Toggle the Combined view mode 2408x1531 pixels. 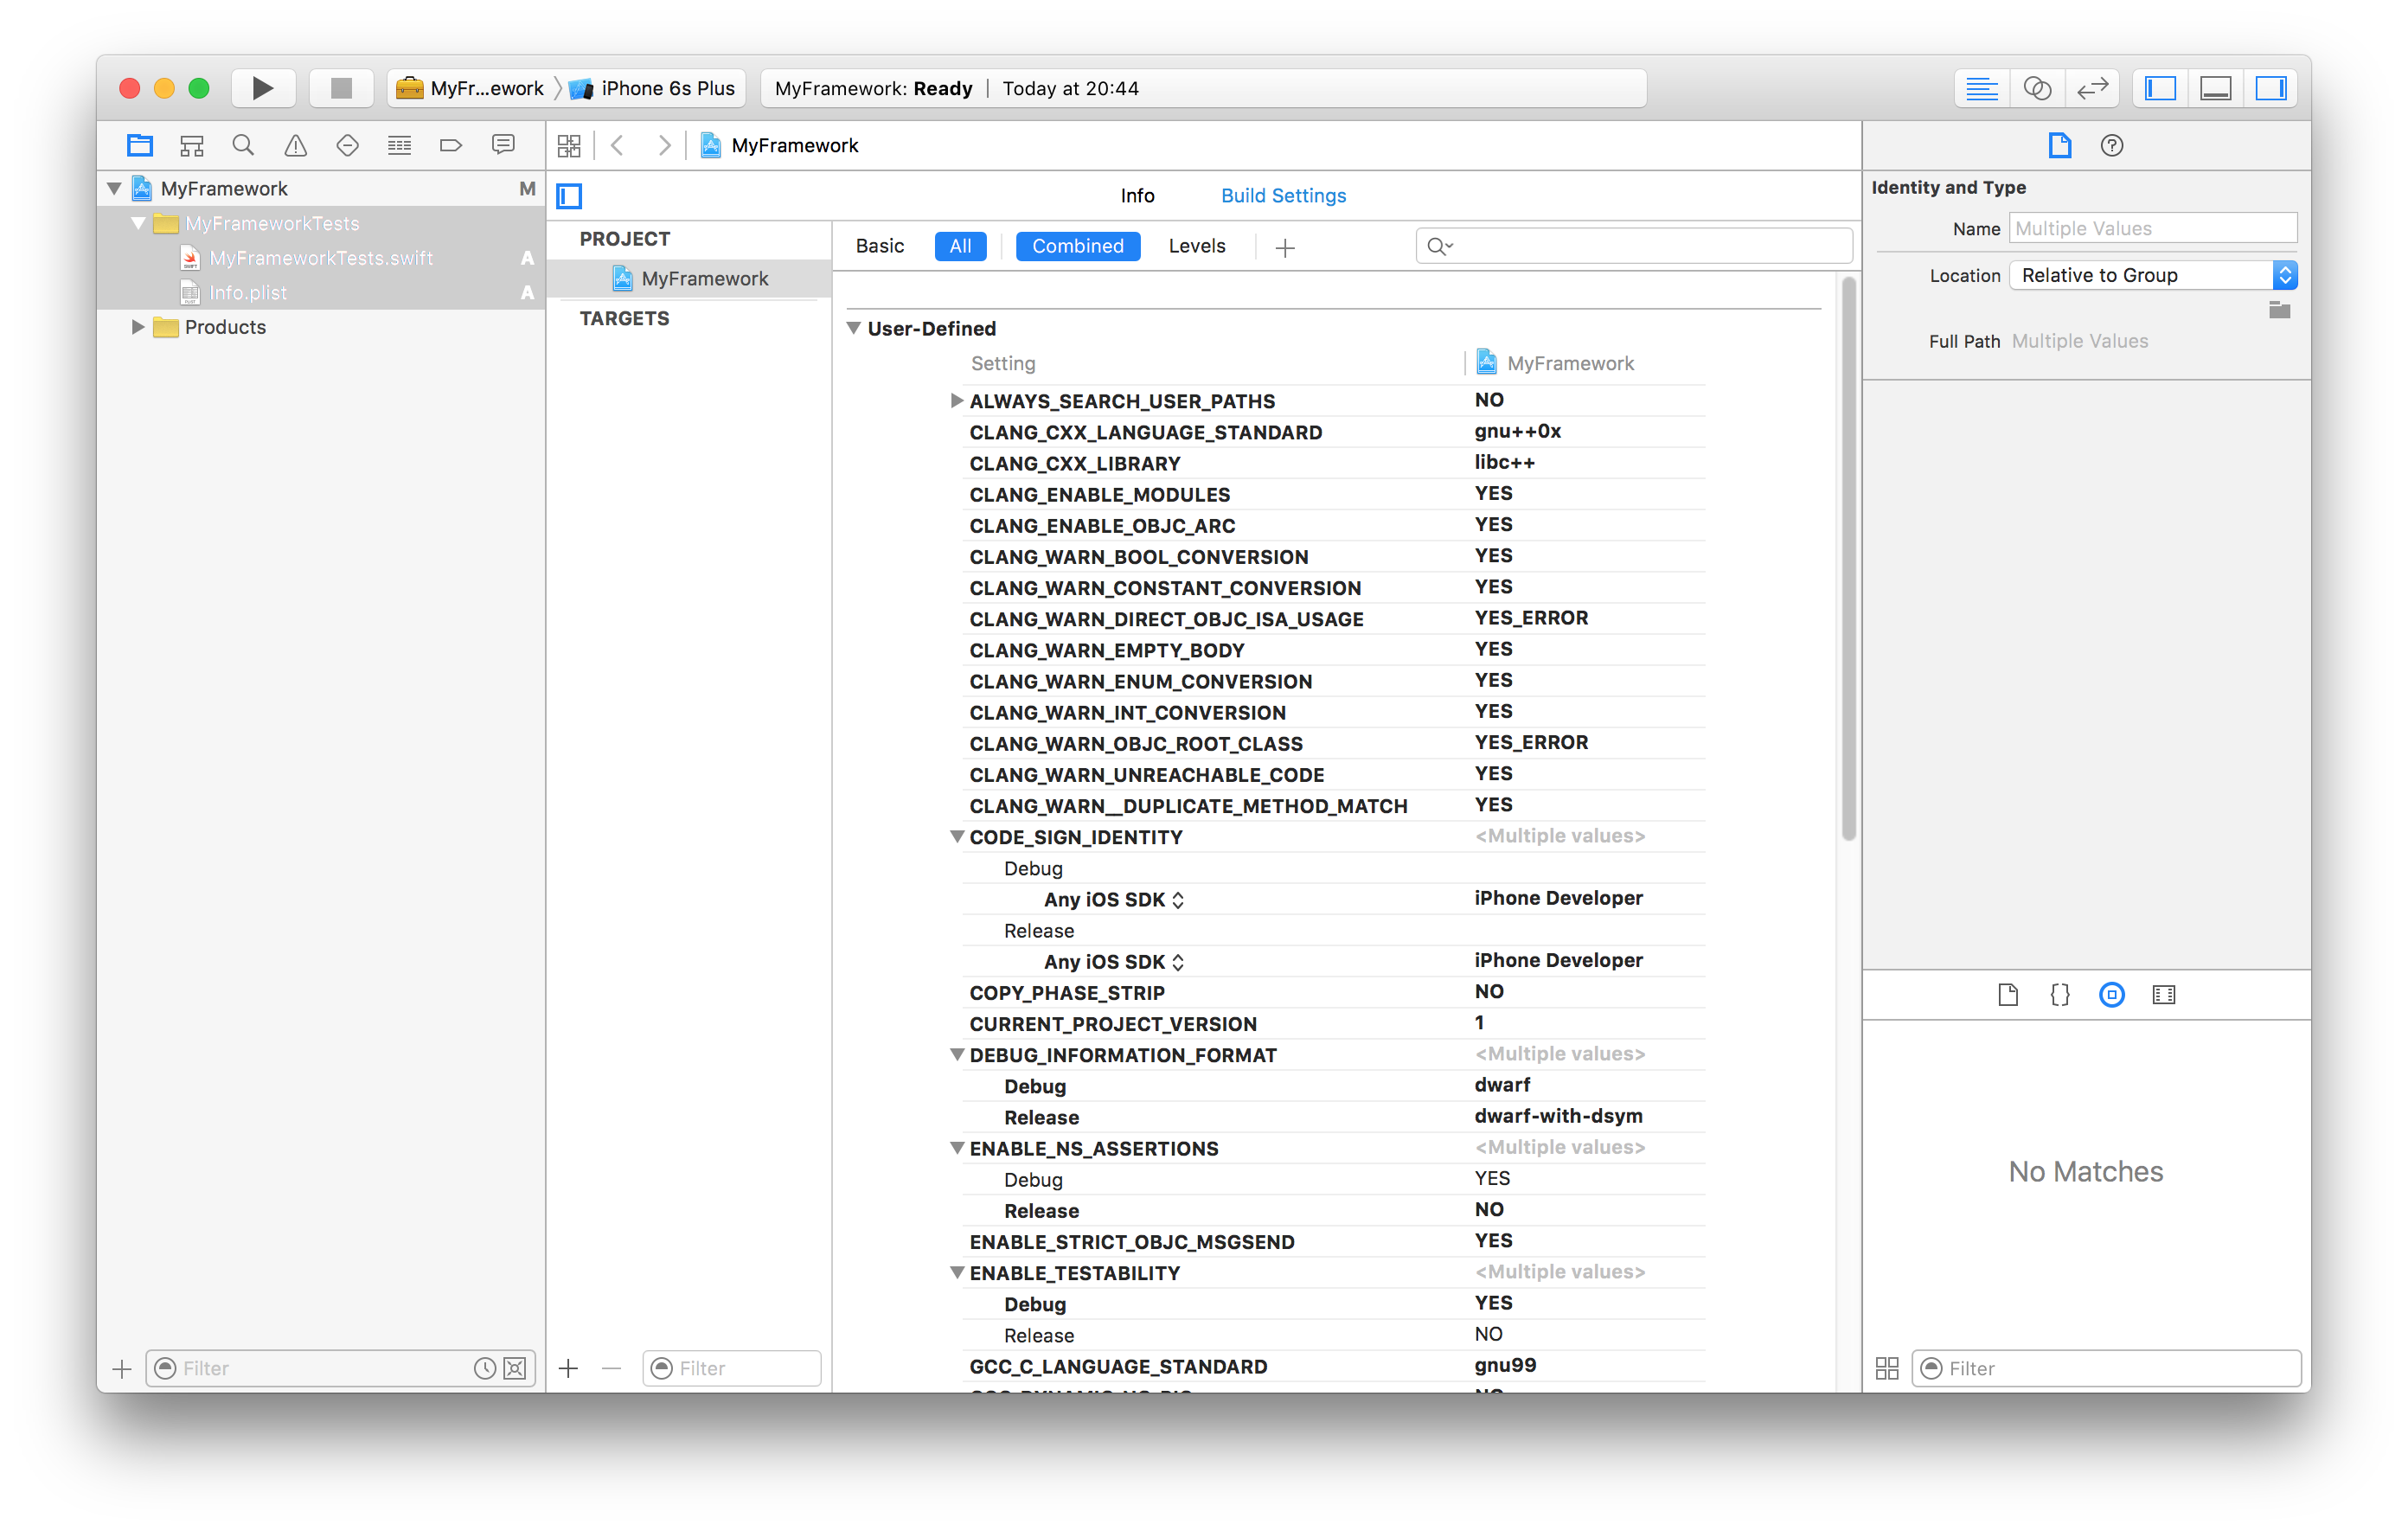tap(1076, 246)
